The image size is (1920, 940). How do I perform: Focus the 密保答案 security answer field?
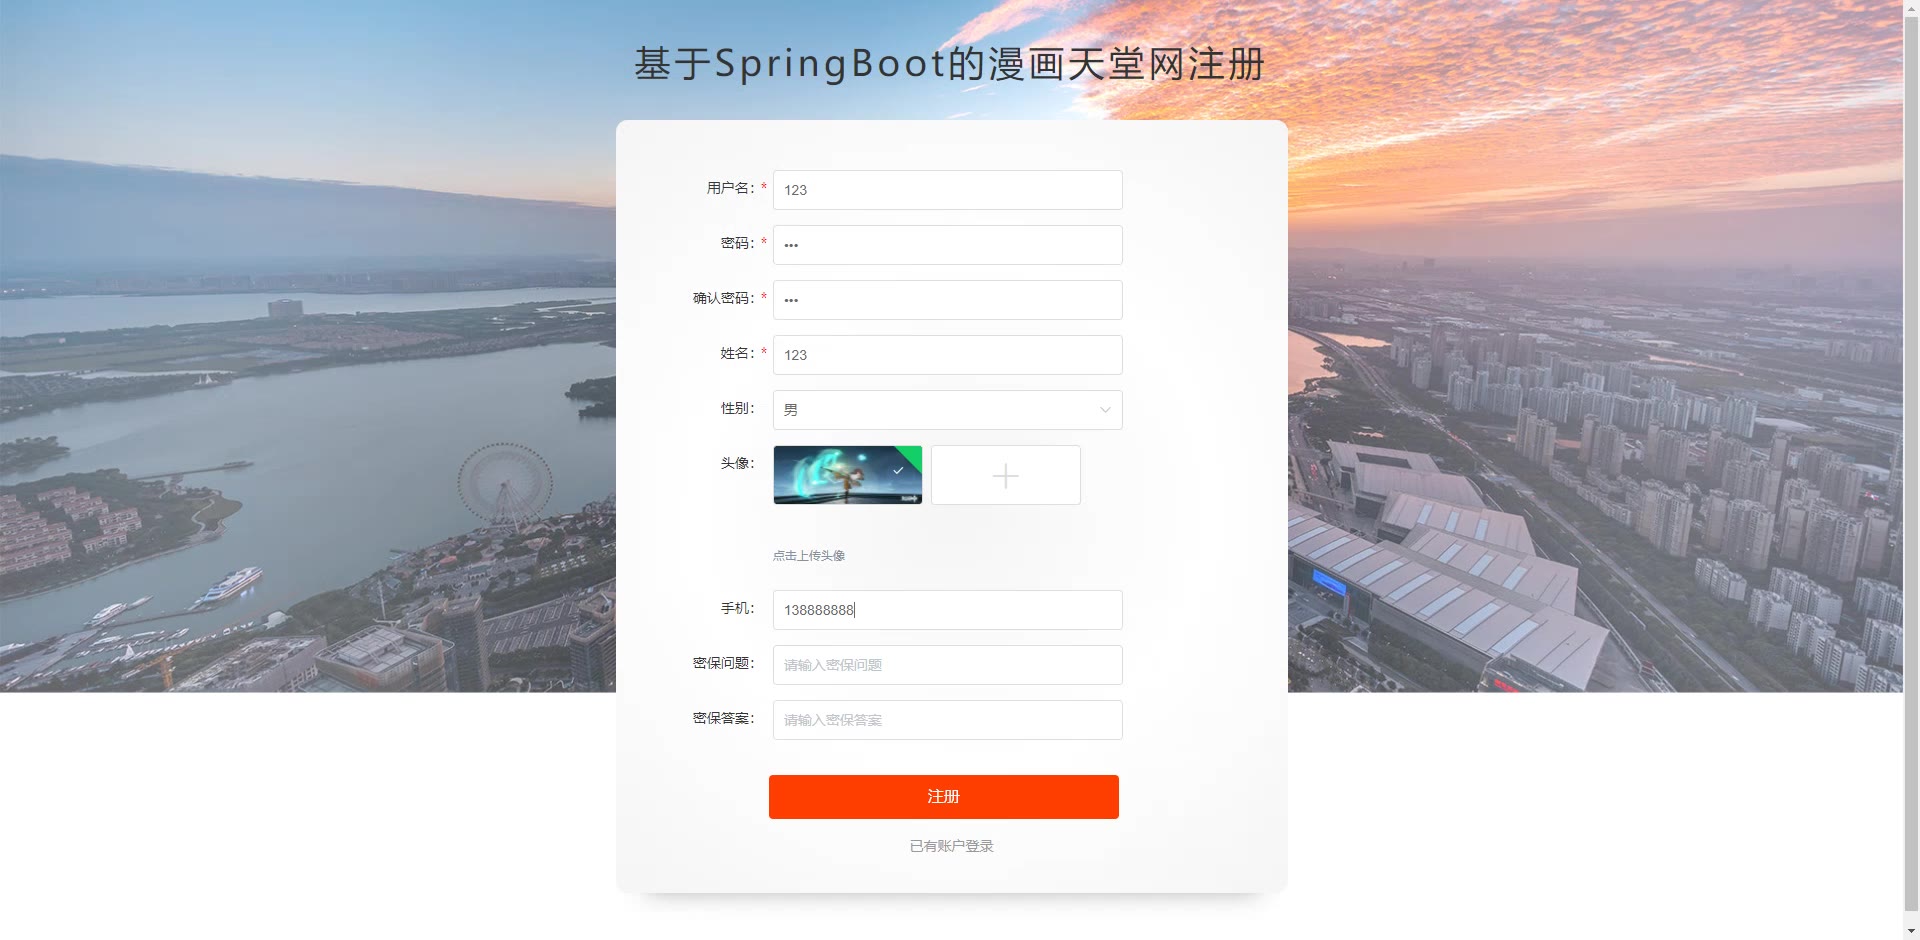[x=947, y=720]
